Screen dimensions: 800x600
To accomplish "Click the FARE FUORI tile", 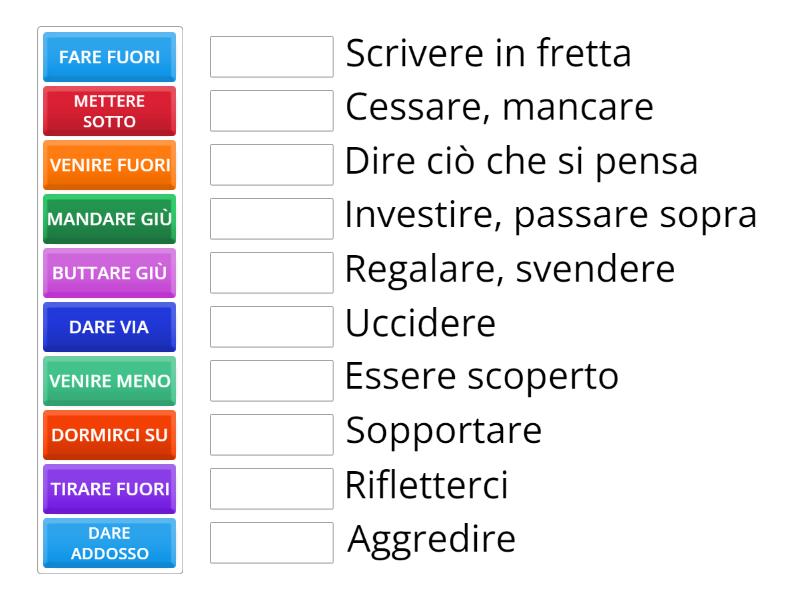I will pyautogui.click(x=110, y=57).
